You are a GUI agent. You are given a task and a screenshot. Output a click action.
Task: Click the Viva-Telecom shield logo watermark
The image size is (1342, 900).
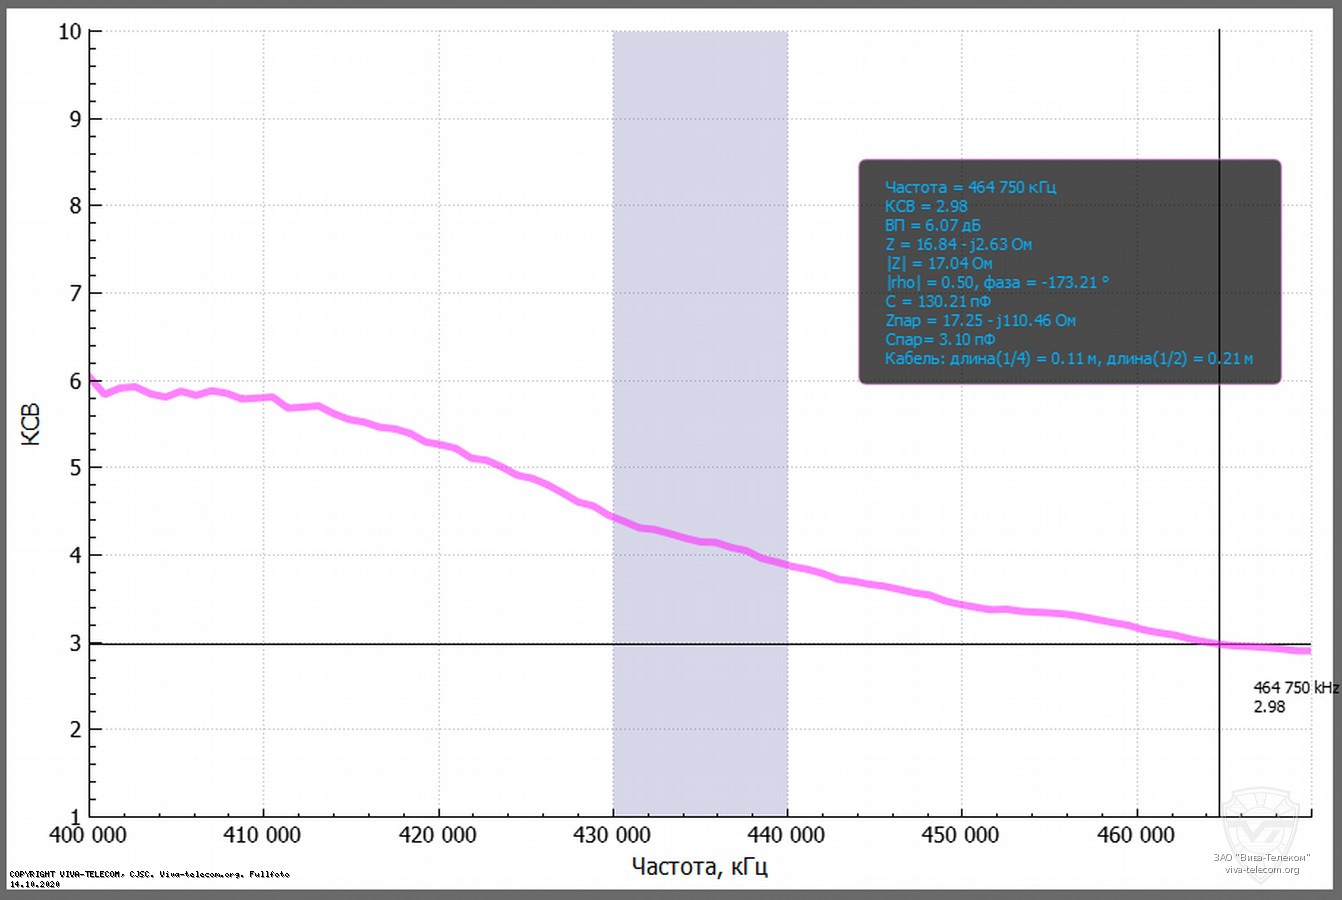[1262, 819]
